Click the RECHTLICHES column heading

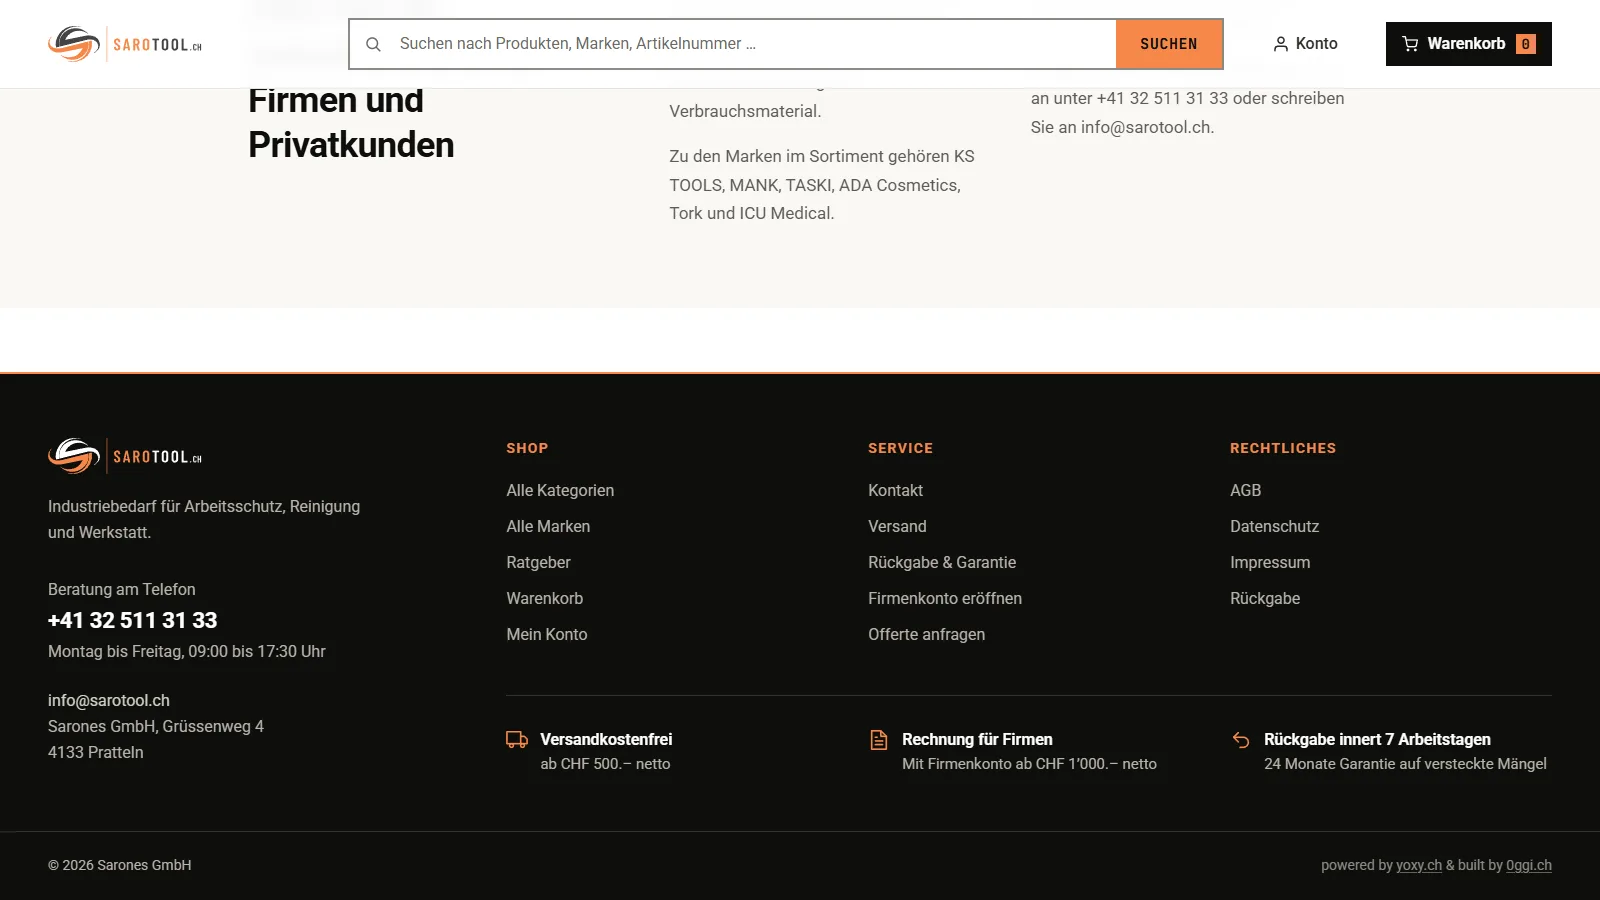pyautogui.click(x=1283, y=448)
